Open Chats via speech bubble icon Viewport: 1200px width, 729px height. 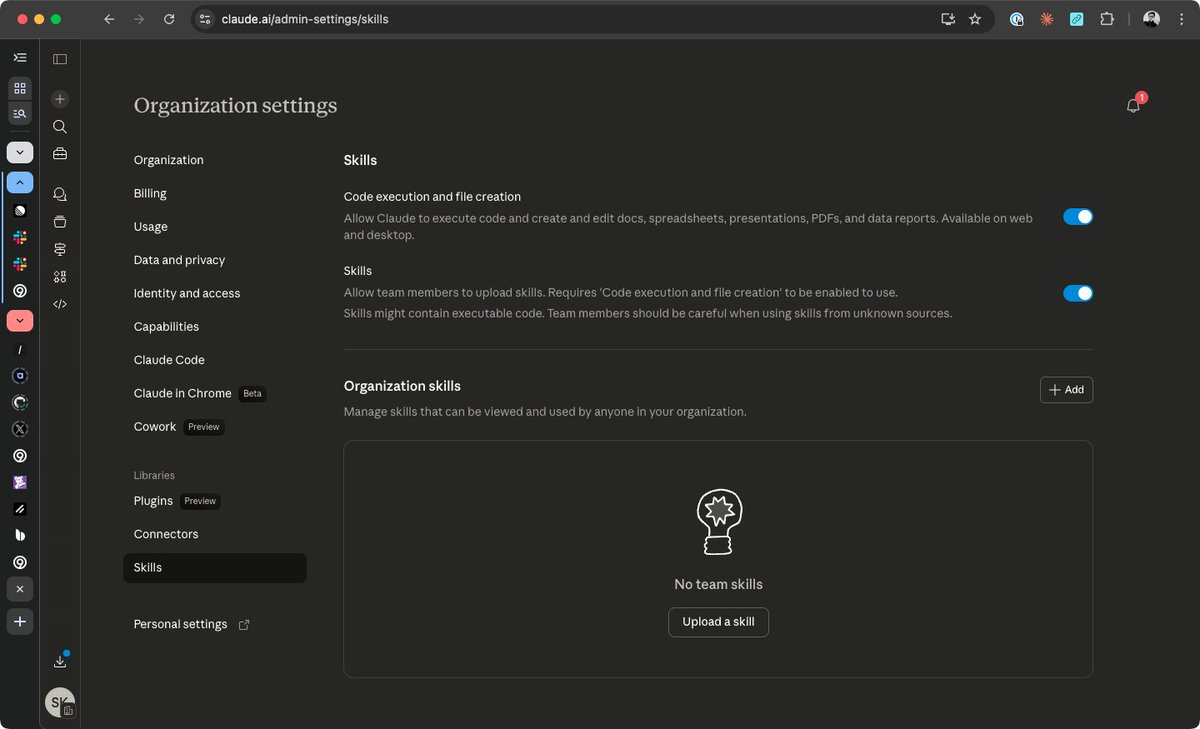click(60, 194)
